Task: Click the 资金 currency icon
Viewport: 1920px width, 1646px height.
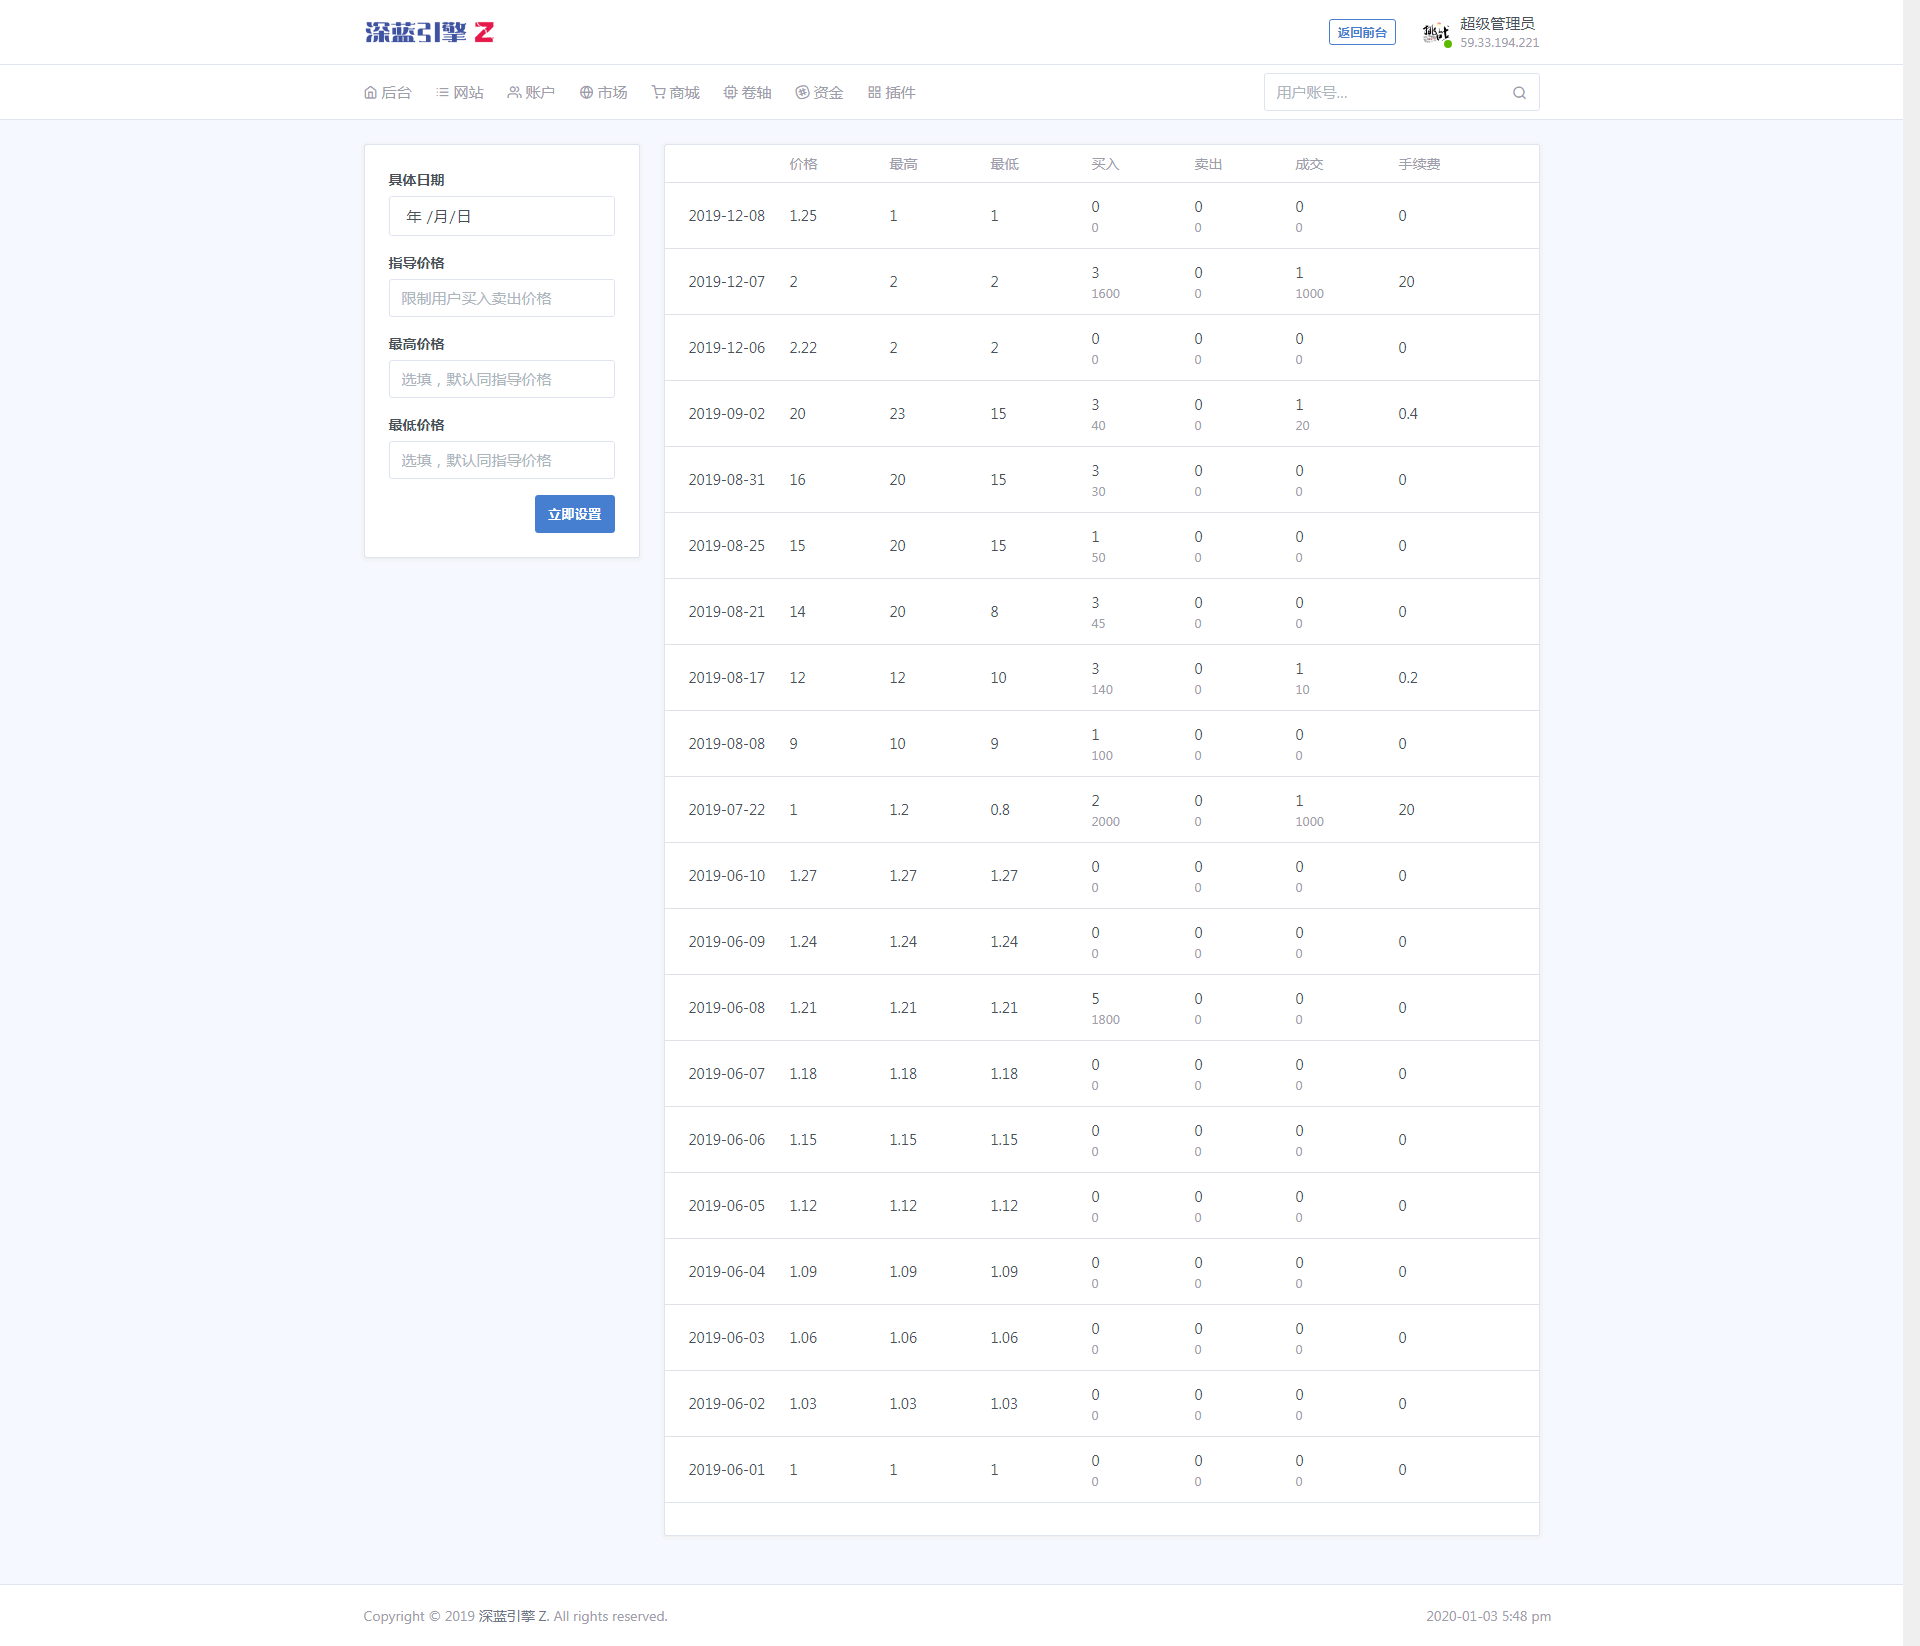Action: tap(802, 93)
